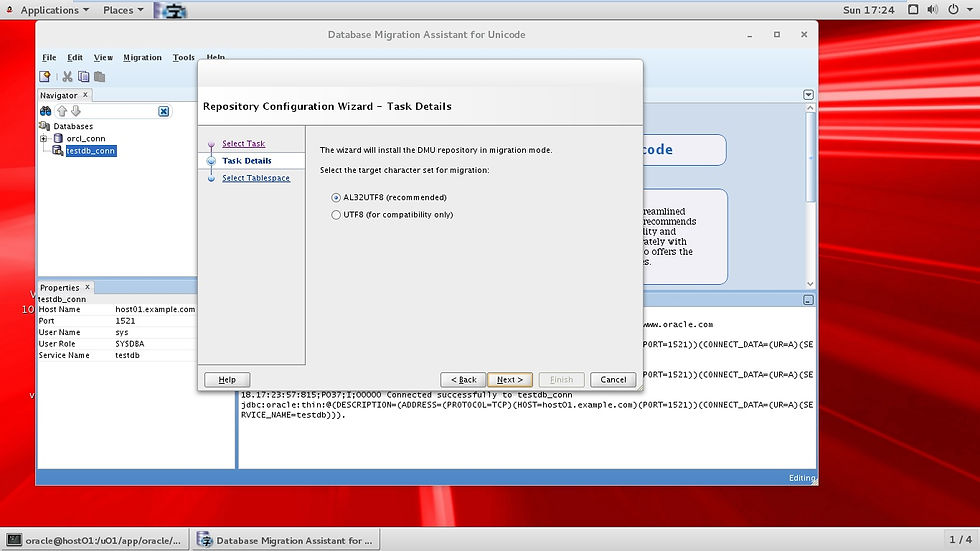This screenshot has width=980, height=551.
Task: Click the User Name value sys
Action: [122, 332]
